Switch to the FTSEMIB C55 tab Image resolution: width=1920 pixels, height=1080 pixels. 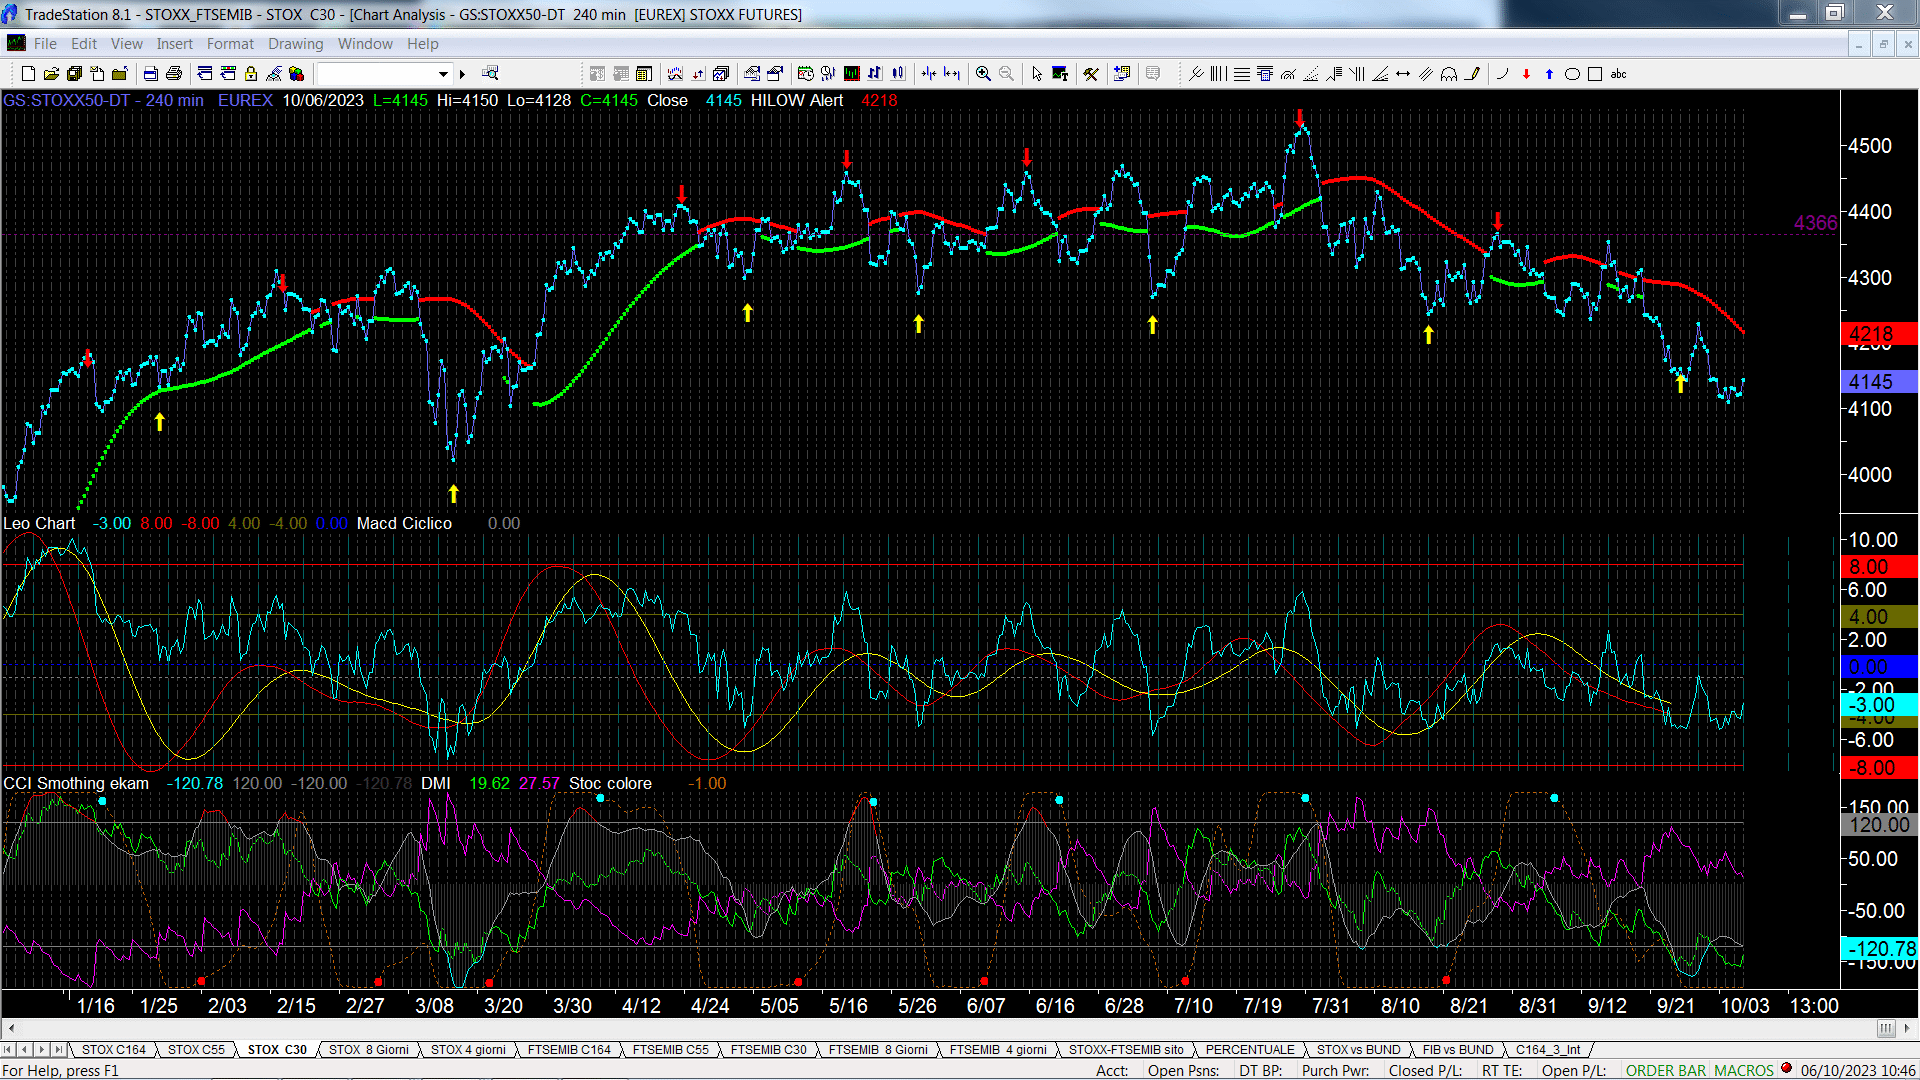(670, 1050)
